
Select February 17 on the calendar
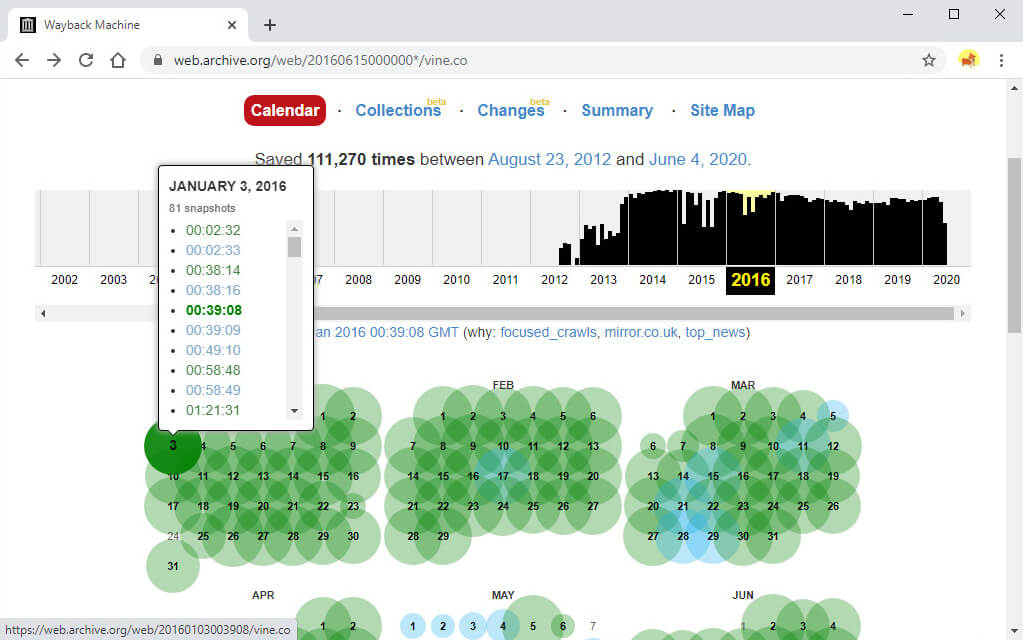coord(503,476)
